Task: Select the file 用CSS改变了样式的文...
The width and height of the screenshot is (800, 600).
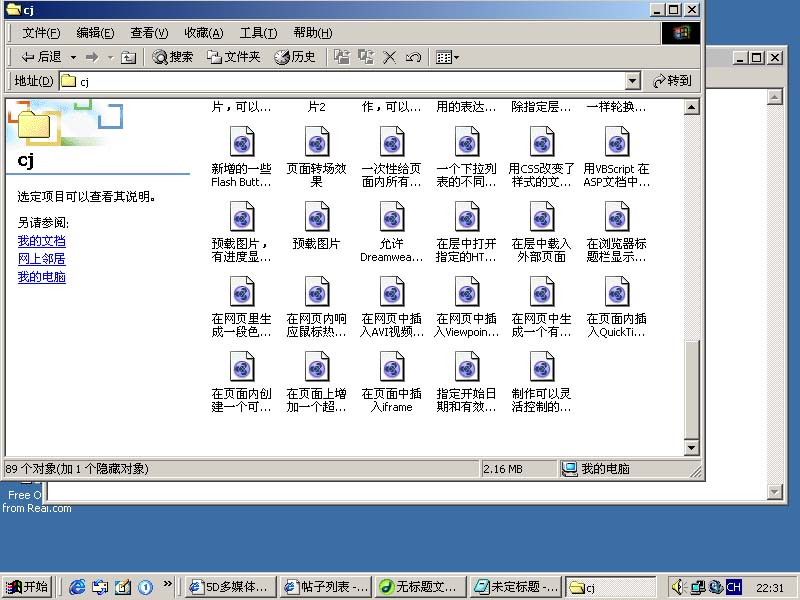Action: point(542,157)
